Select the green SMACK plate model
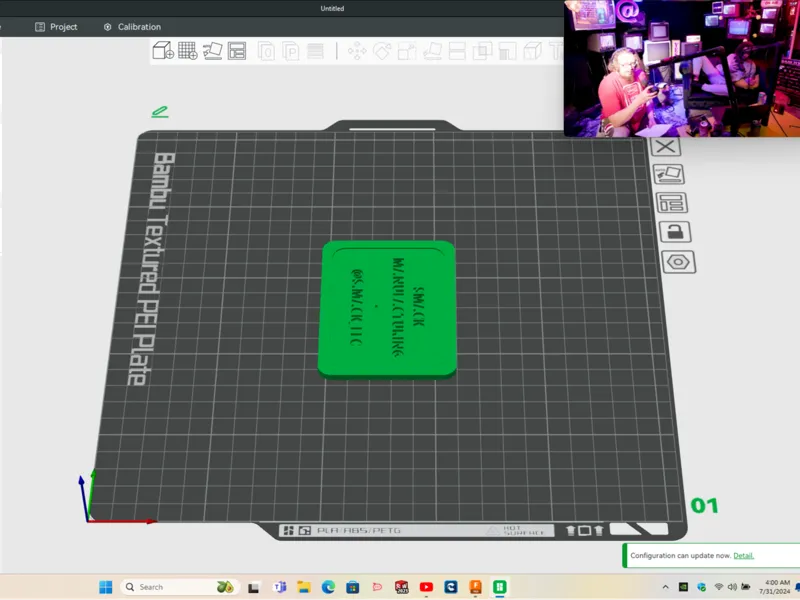 coord(387,310)
